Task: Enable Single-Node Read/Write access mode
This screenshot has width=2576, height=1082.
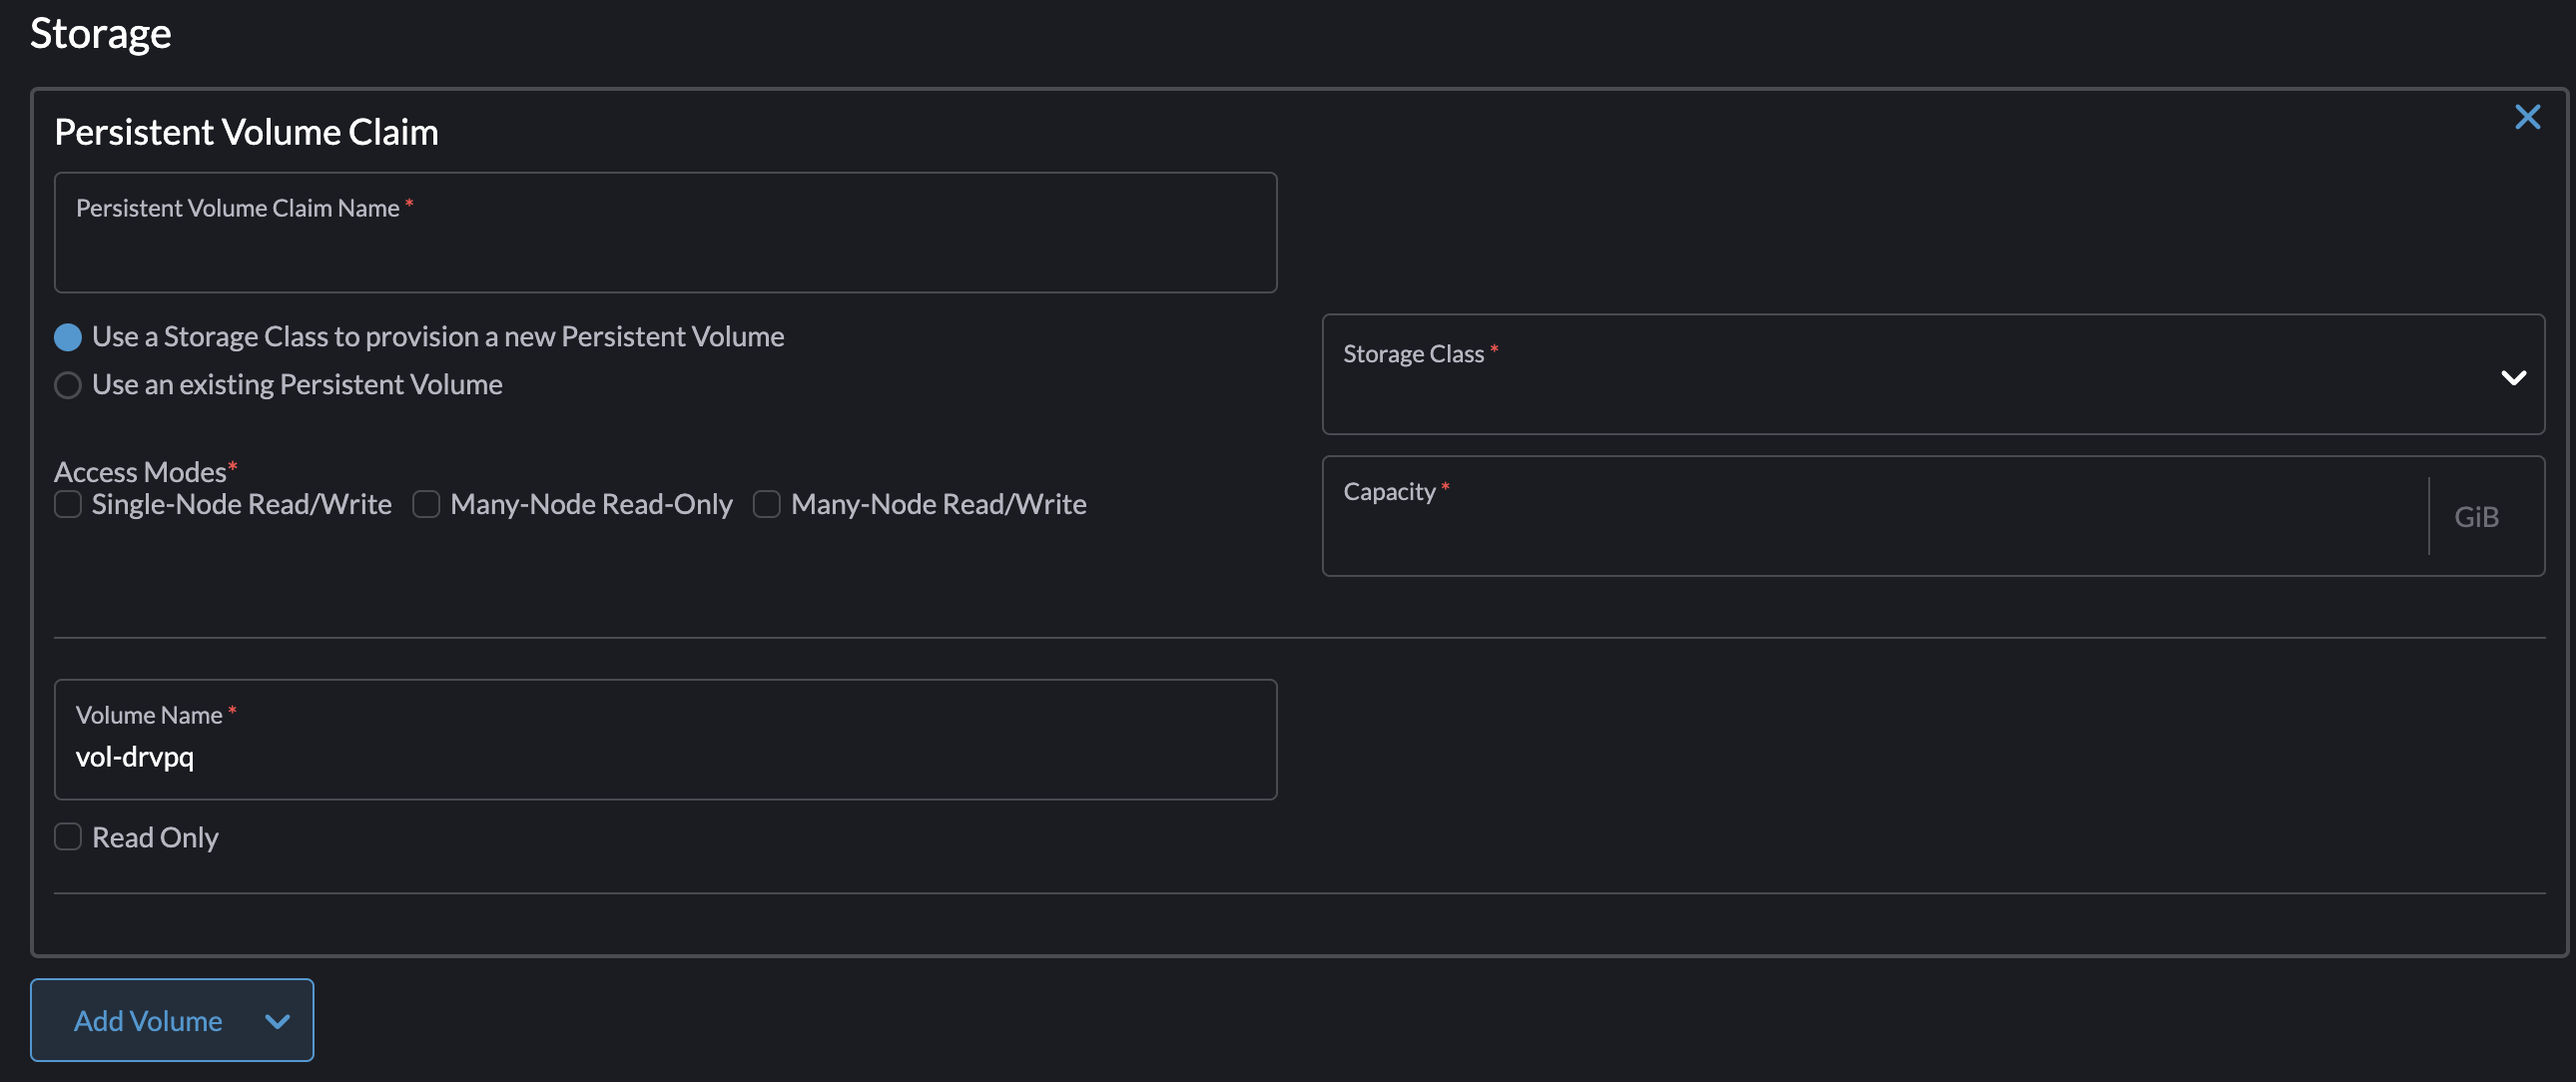Action: [67, 505]
